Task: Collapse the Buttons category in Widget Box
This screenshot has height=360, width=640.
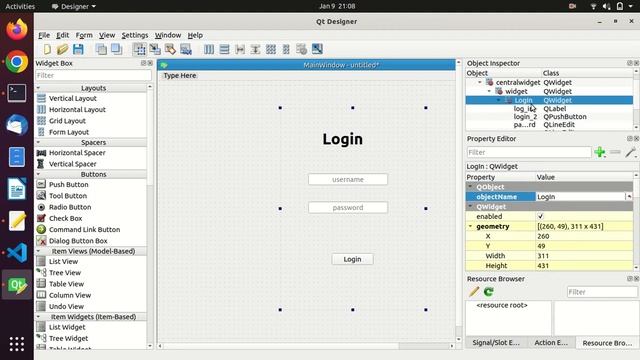Action: (38, 174)
